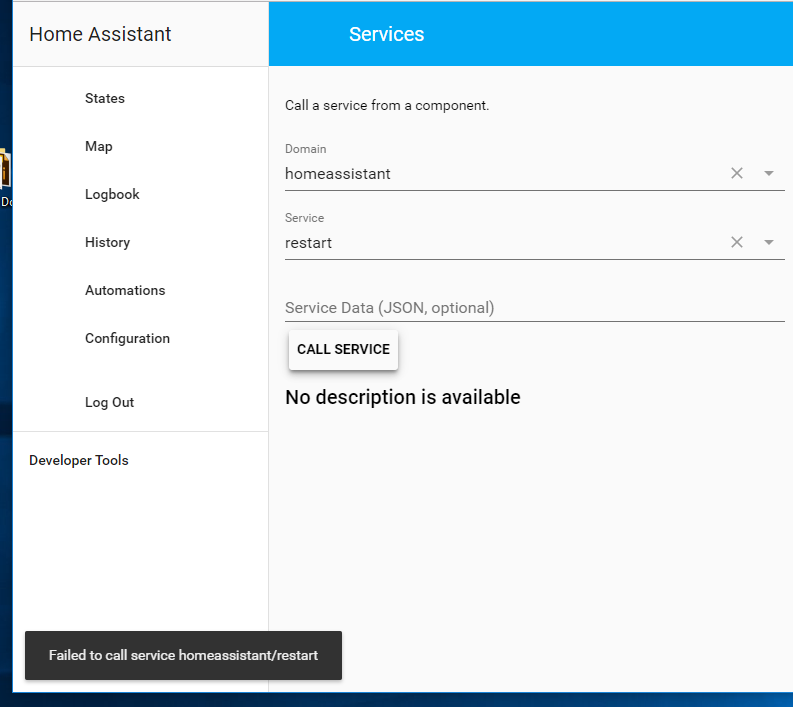Click the Developer Tools heading

[x=79, y=460]
